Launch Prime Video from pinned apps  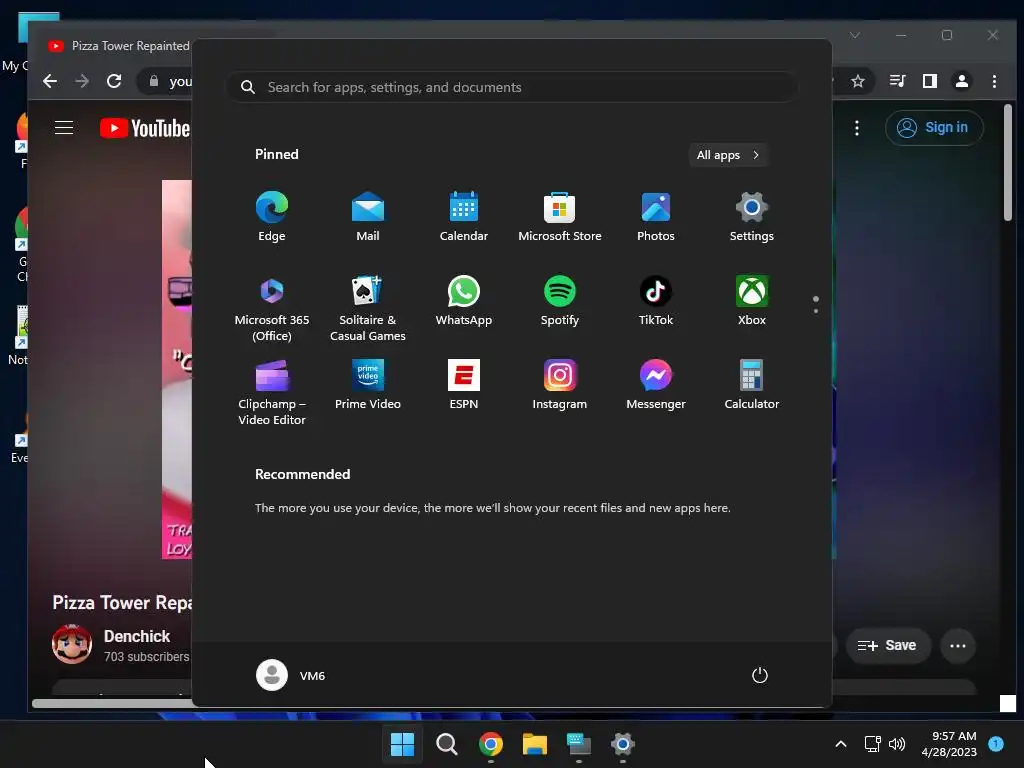coord(368,385)
